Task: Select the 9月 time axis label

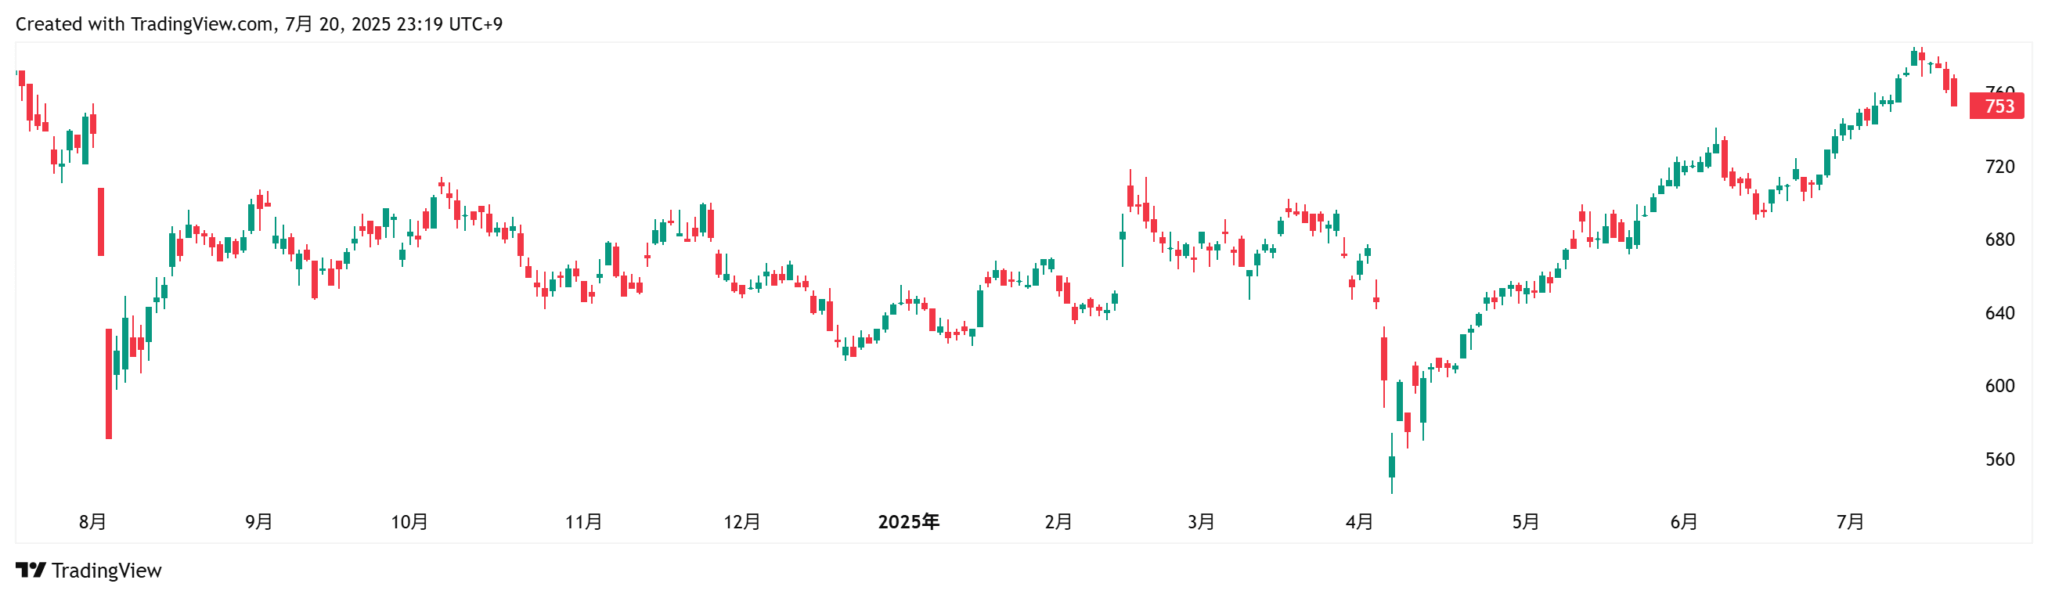Action: click(x=259, y=522)
